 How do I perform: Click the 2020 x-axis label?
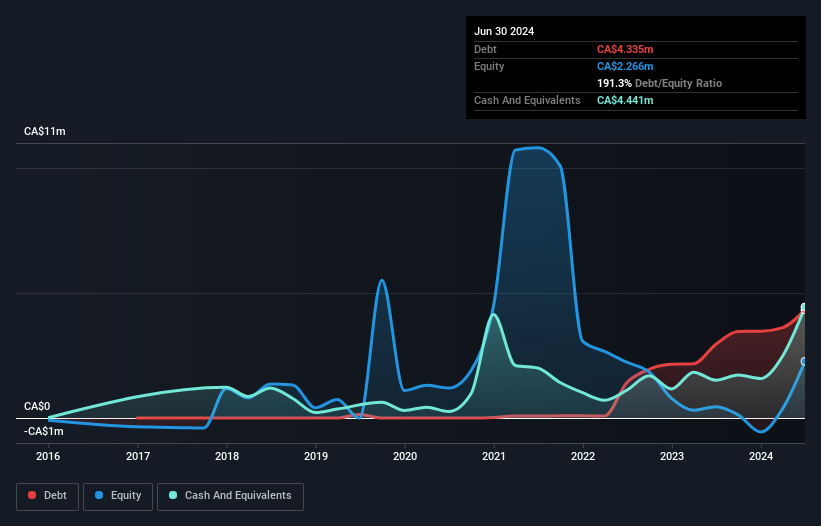click(x=405, y=456)
